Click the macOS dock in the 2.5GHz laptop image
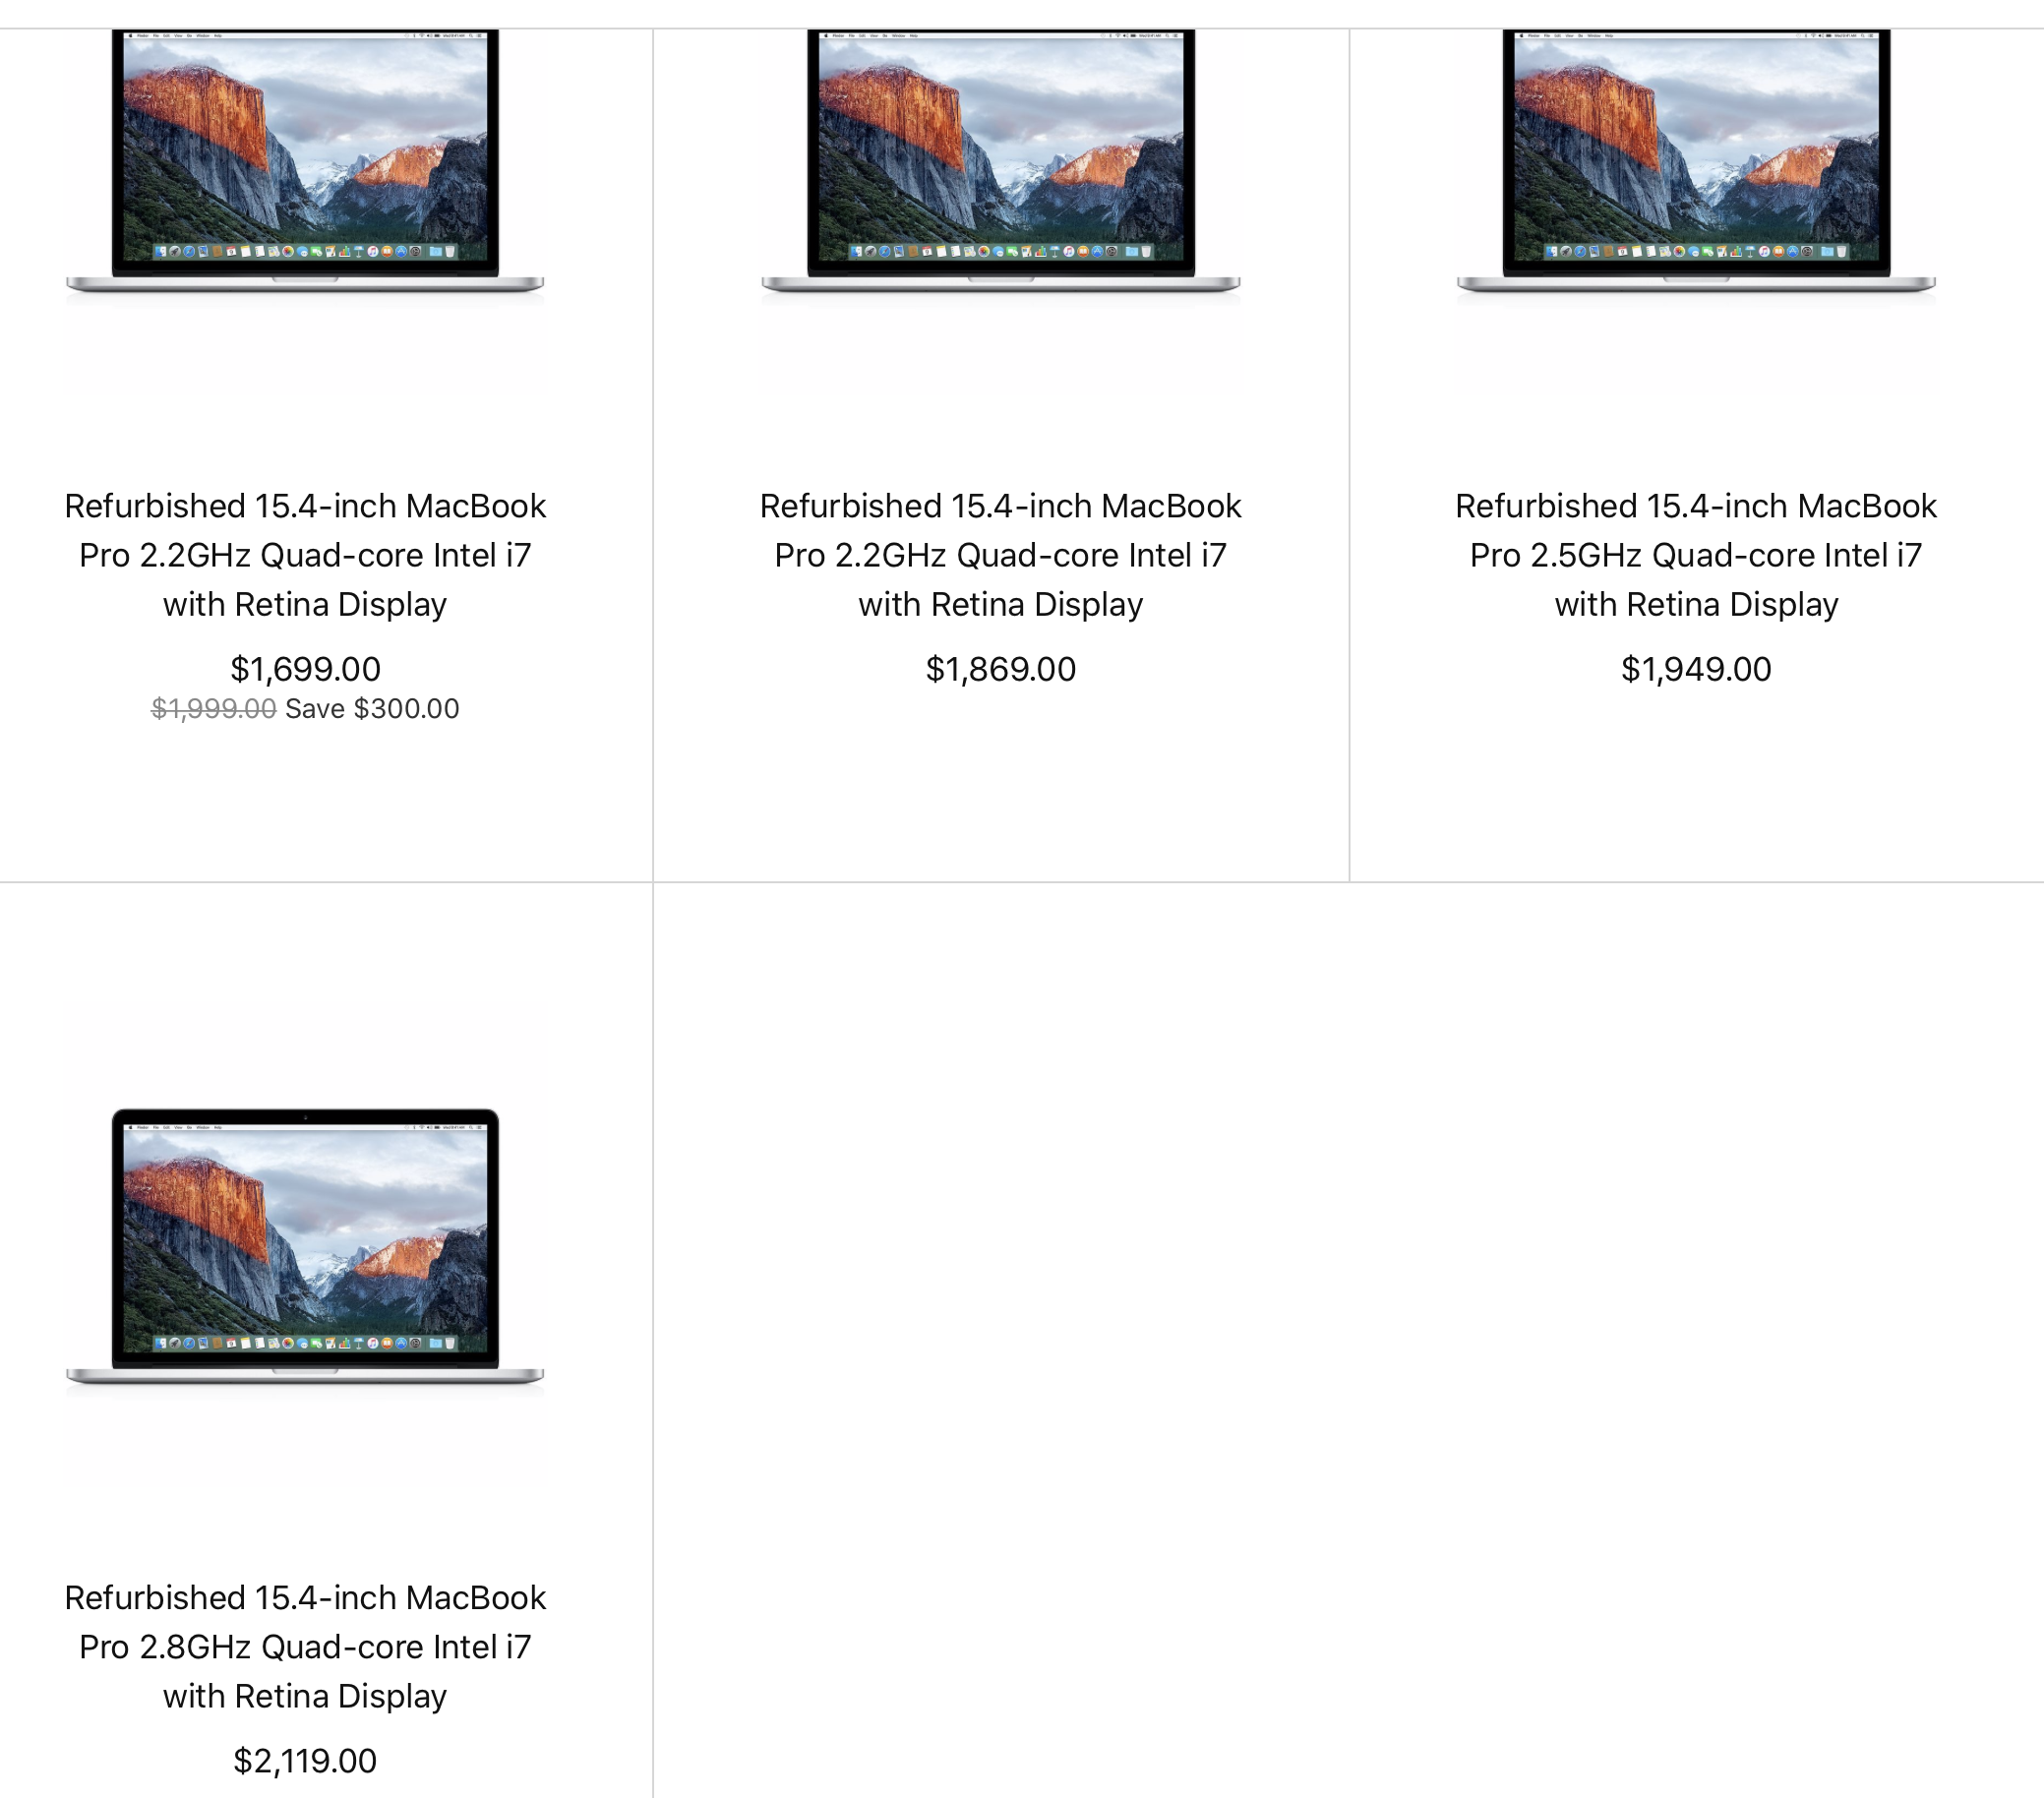Screen dimensions: 2044x1798 tap(1696, 251)
